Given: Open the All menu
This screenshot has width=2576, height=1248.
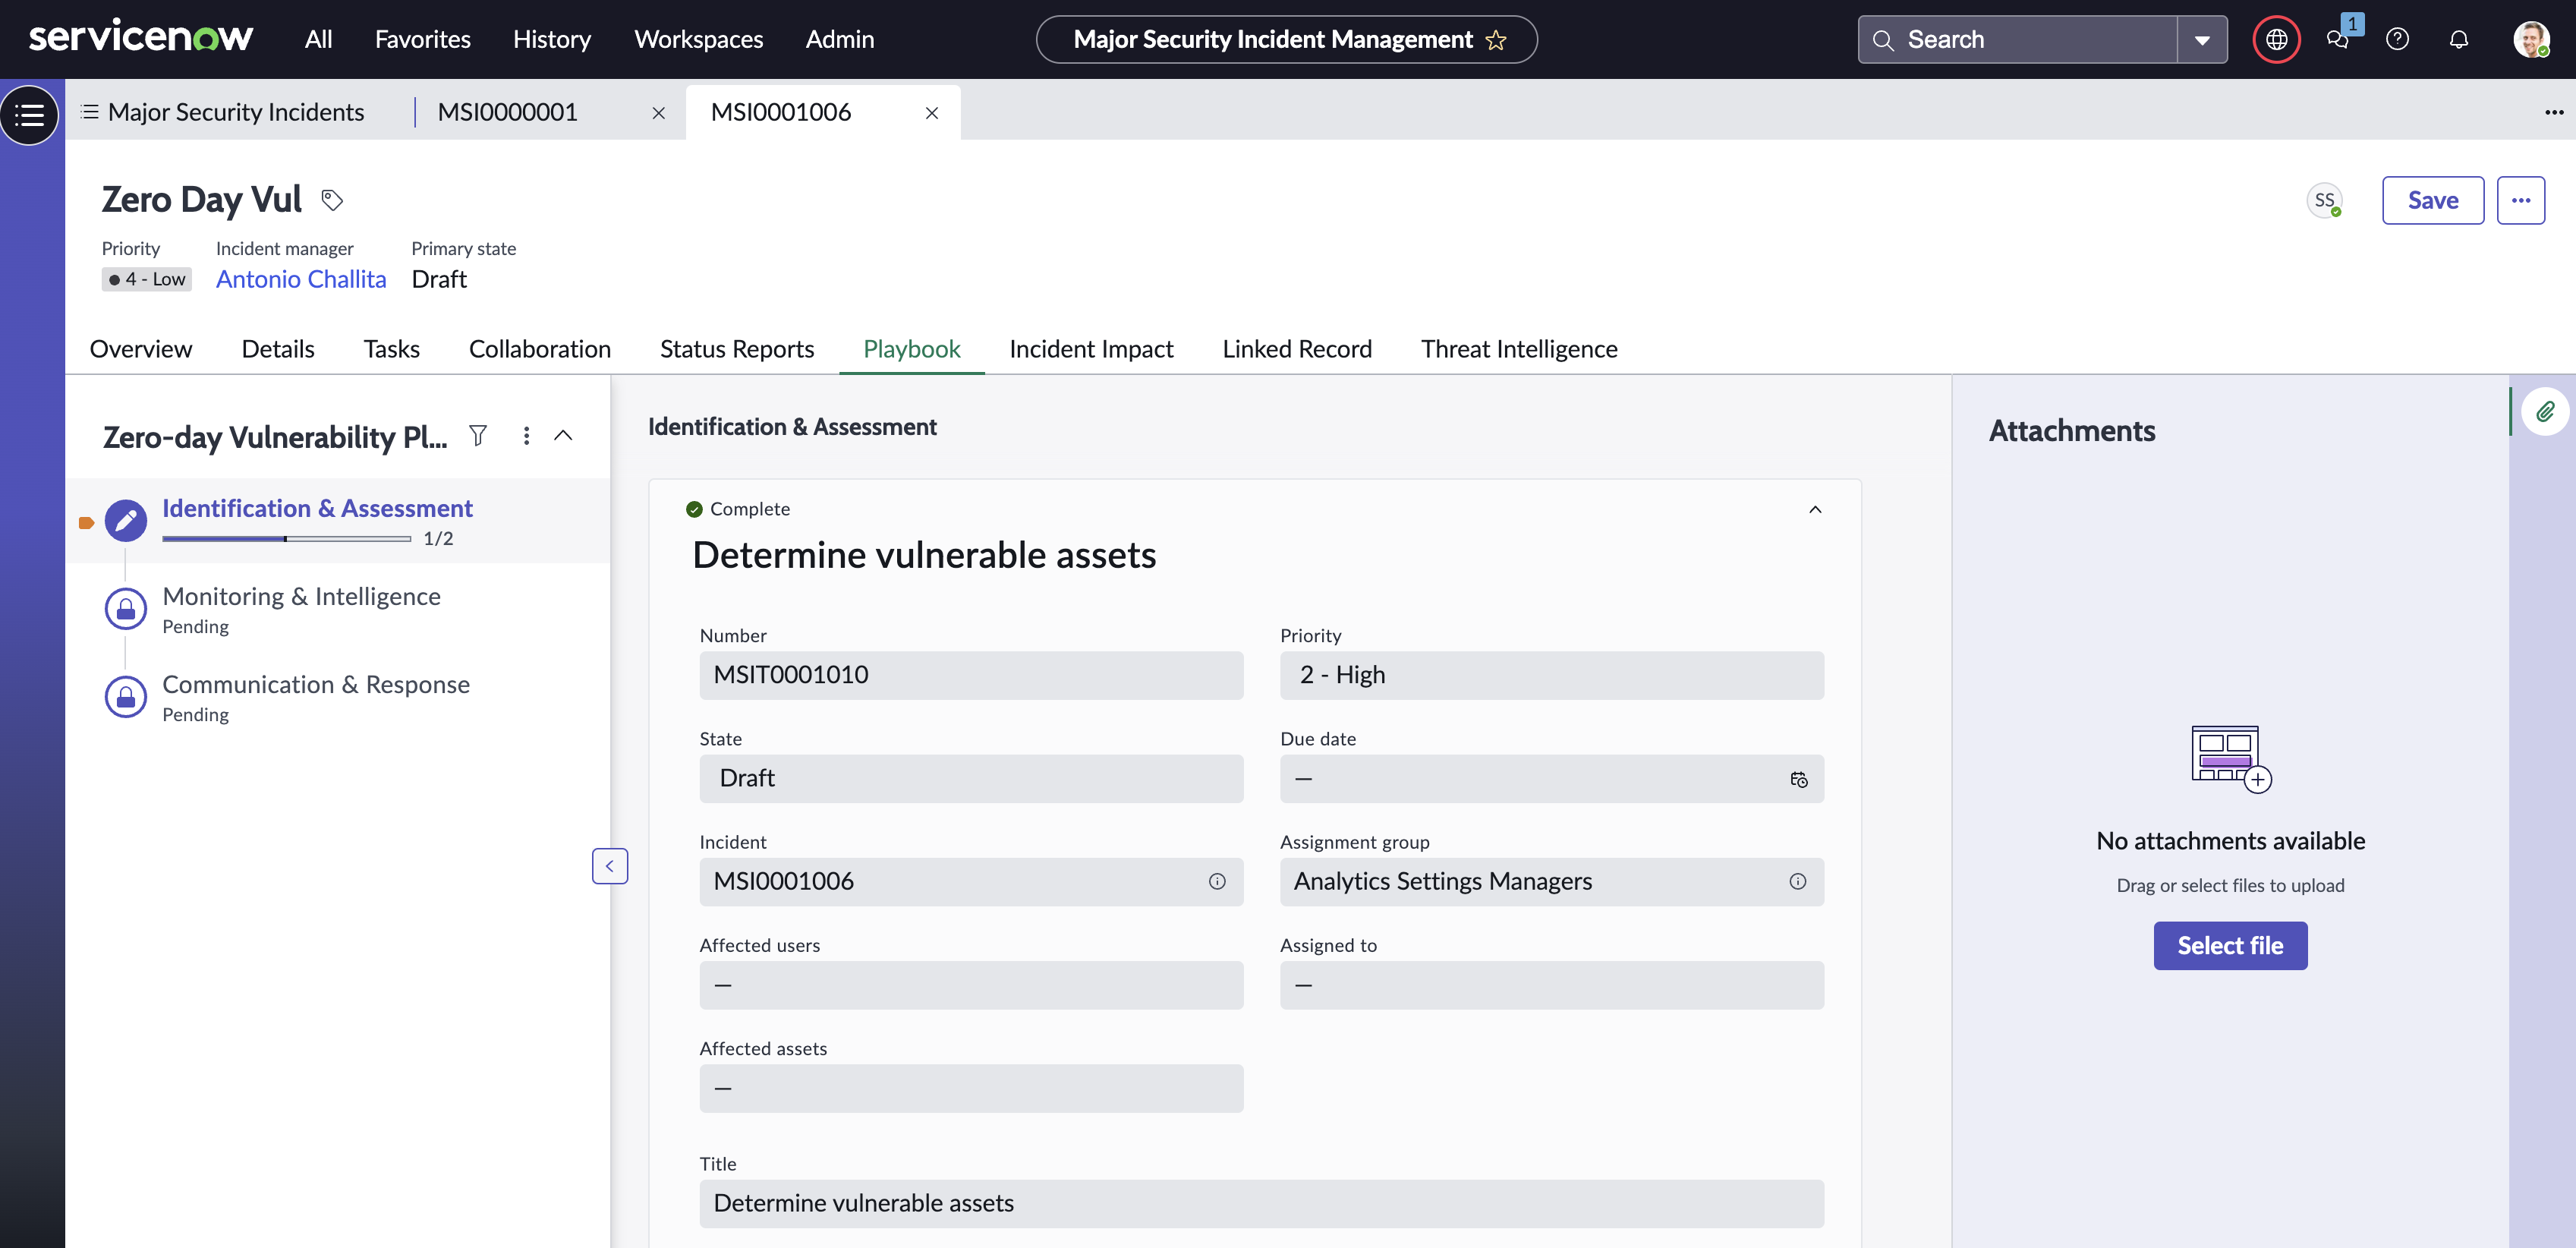Looking at the screenshot, I should [318, 40].
